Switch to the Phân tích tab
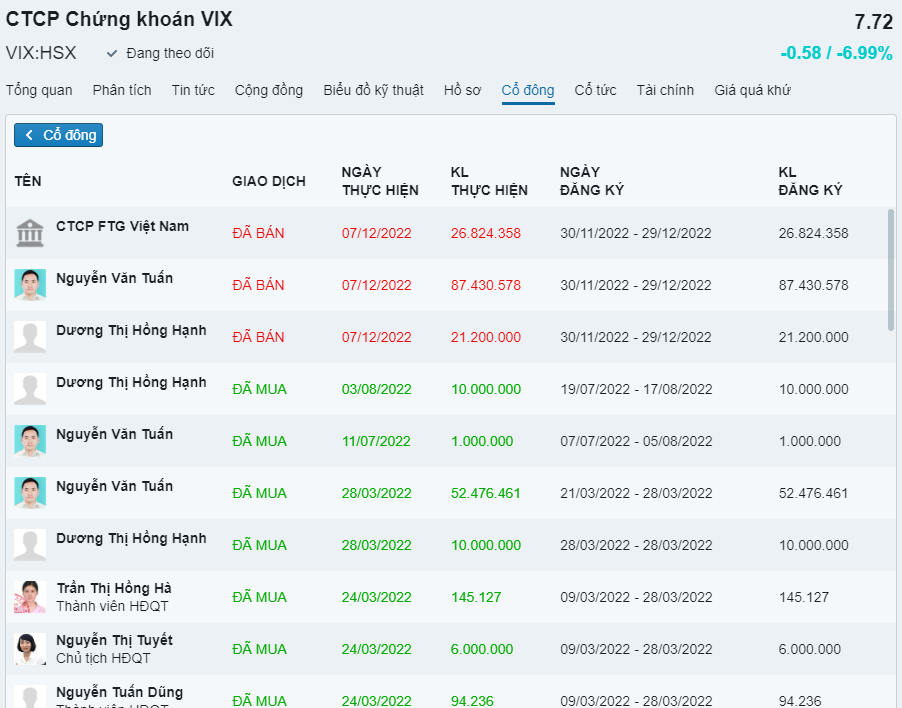Image resolution: width=902 pixels, height=708 pixels. (x=122, y=90)
